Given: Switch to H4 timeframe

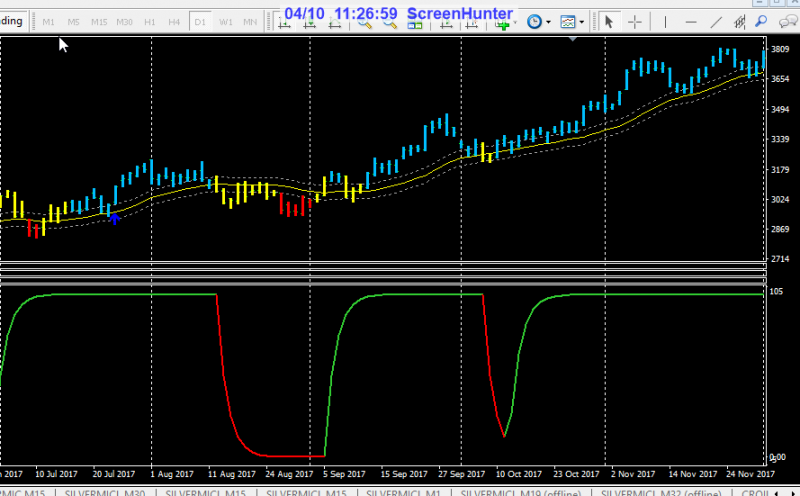Looking at the screenshot, I should [174, 22].
